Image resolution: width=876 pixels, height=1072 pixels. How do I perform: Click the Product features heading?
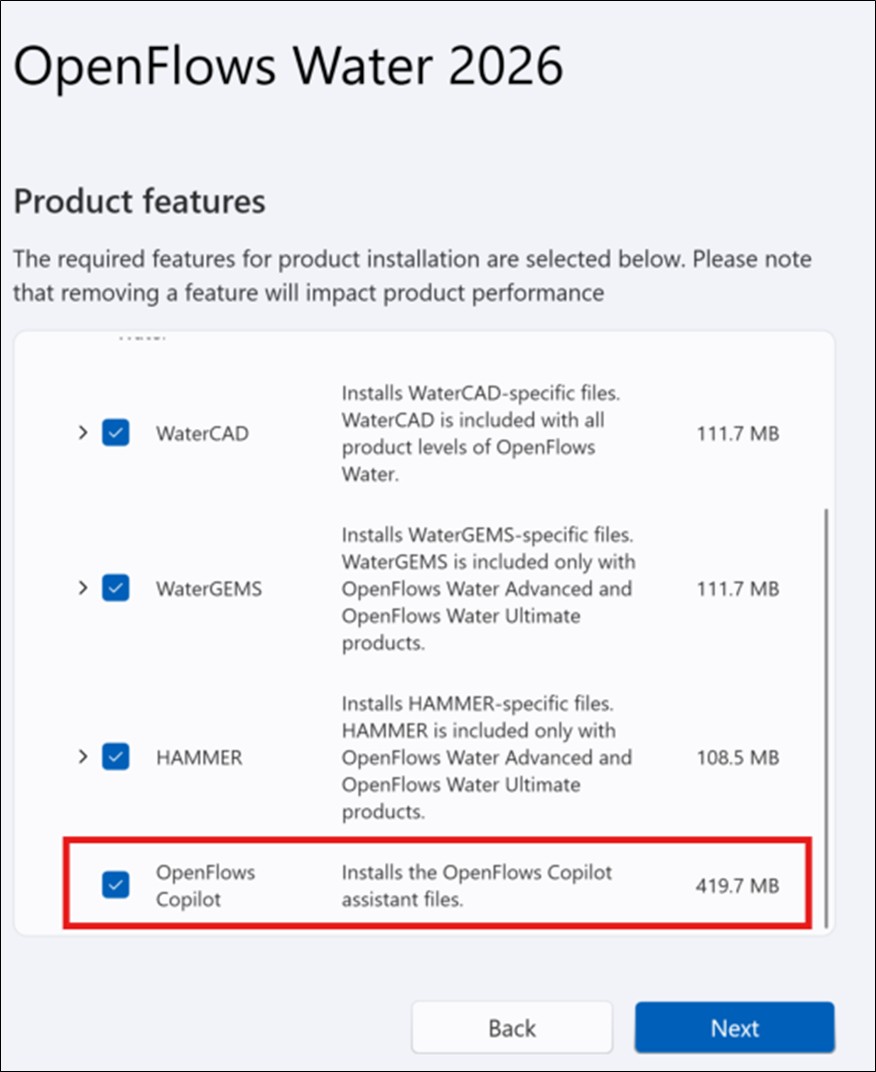pyautogui.click(x=140, y=202)
